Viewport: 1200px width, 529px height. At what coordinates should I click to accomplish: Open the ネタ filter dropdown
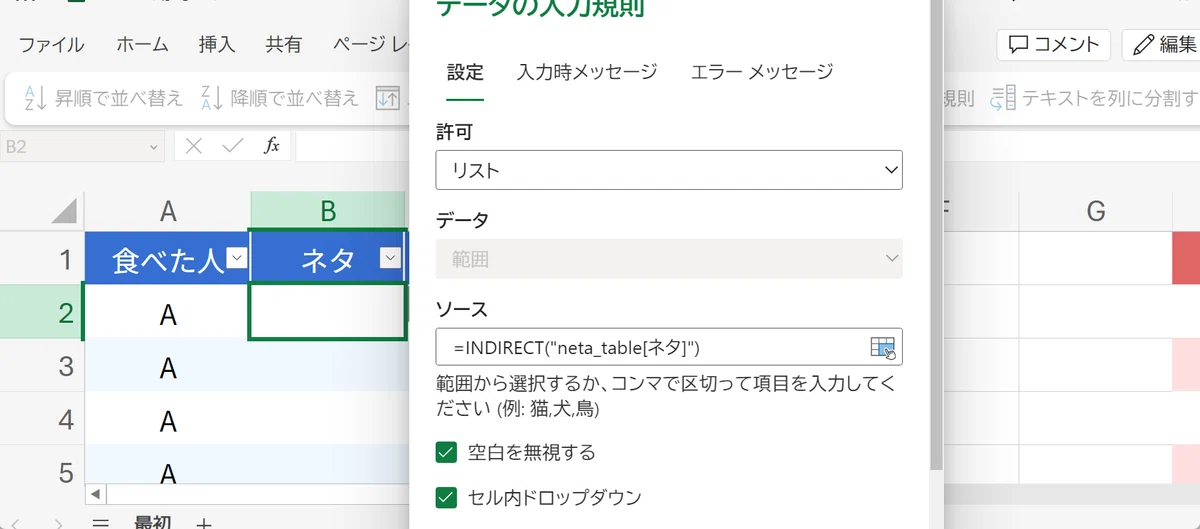coord(390,259)
